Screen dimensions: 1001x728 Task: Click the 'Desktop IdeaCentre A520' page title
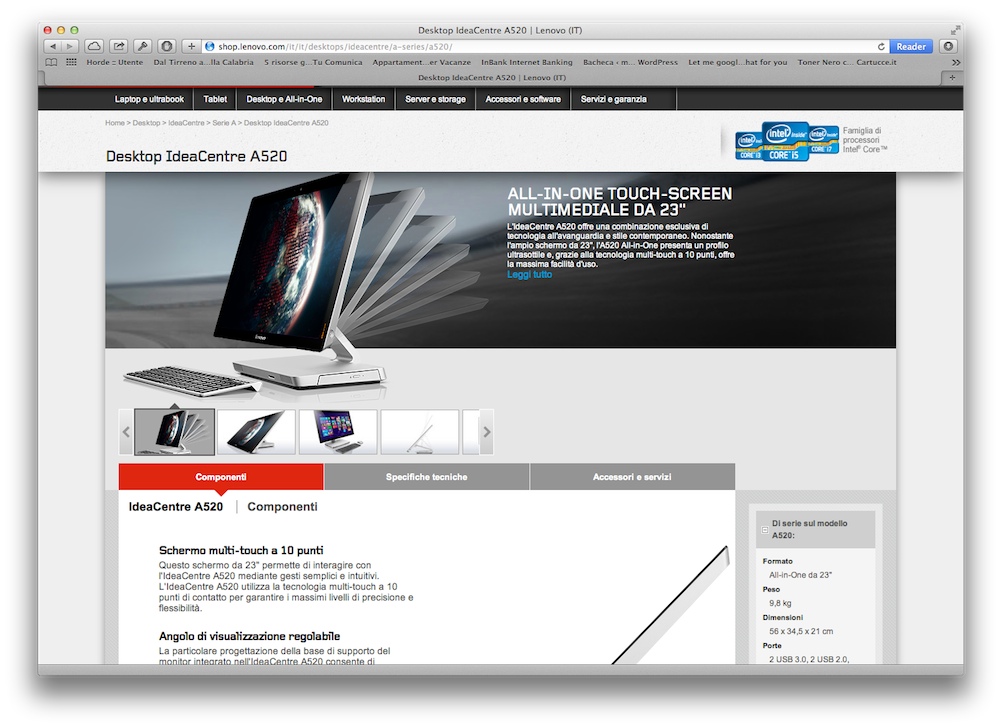point(197,156)
